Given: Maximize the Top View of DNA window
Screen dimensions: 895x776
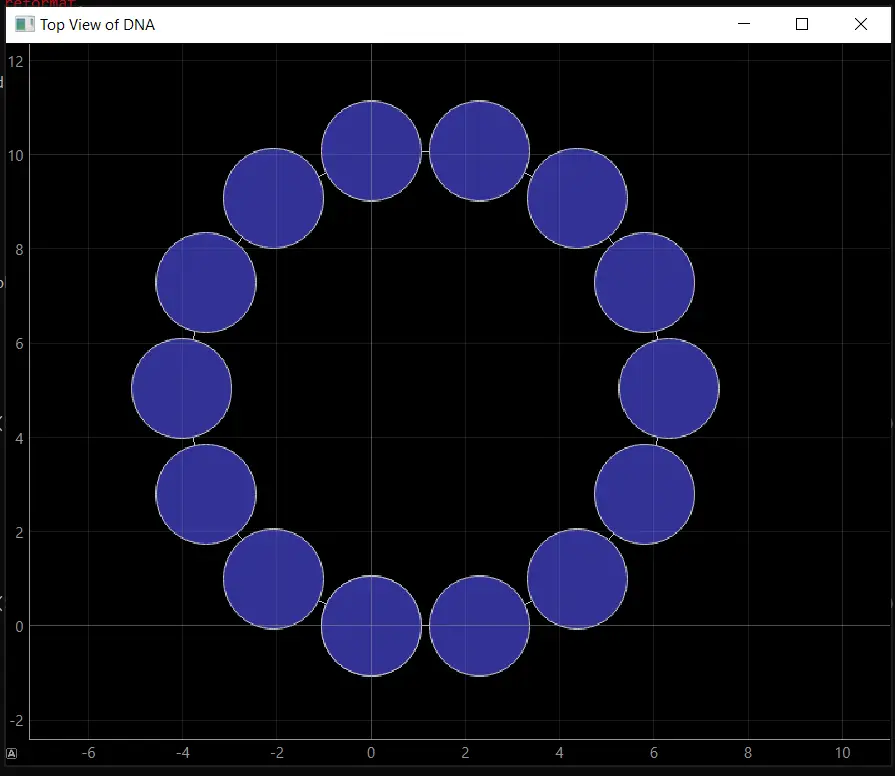Looking at the screenshot, I should pos(802,24).
